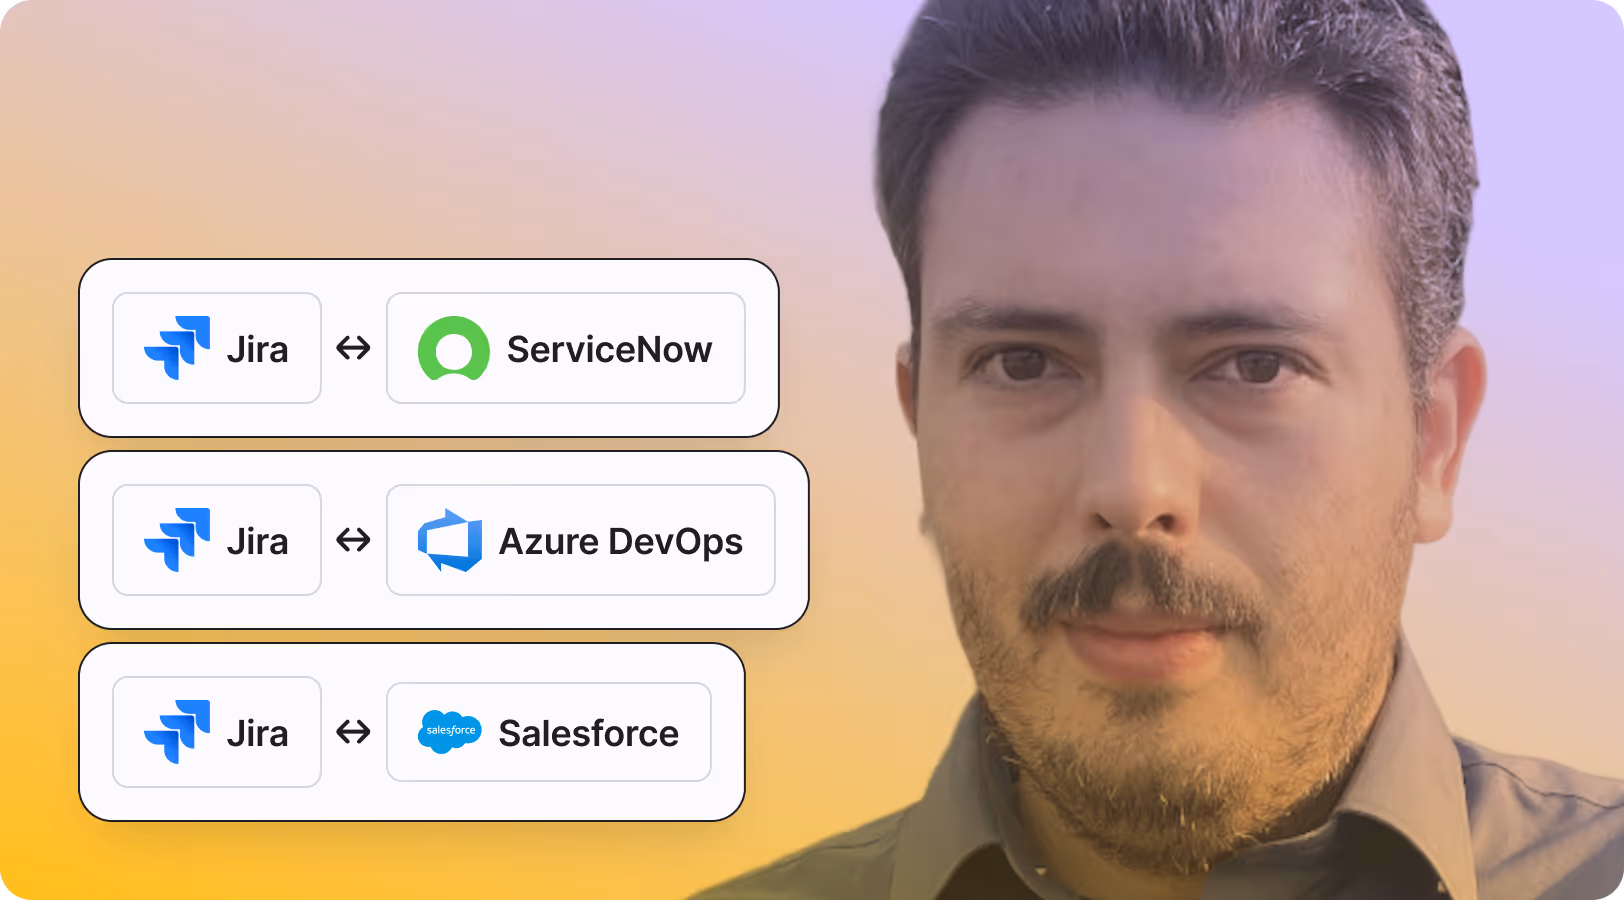Screen dimensions: 1624x900
Task: Click the blue Azure DevOps logo
Action: coord(450,540)
